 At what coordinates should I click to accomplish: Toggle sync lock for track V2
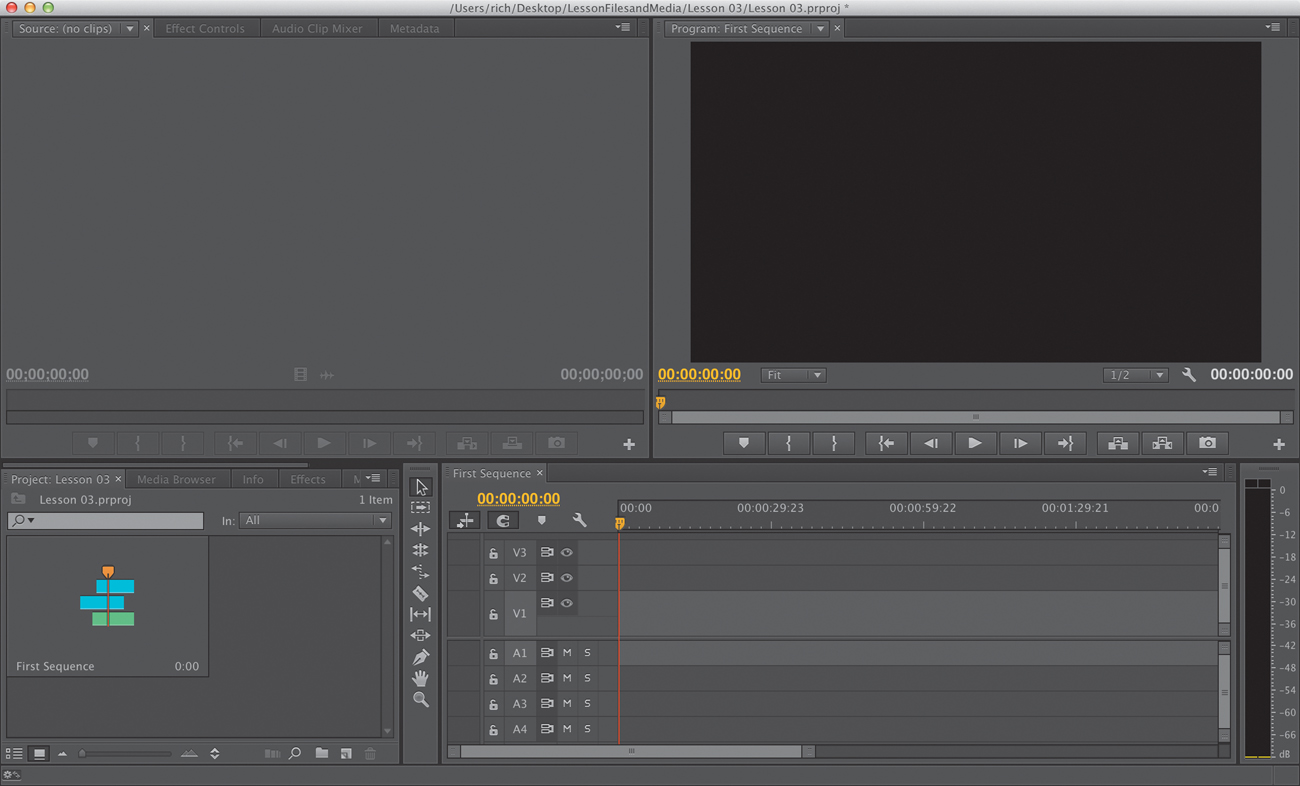[547, 578]
